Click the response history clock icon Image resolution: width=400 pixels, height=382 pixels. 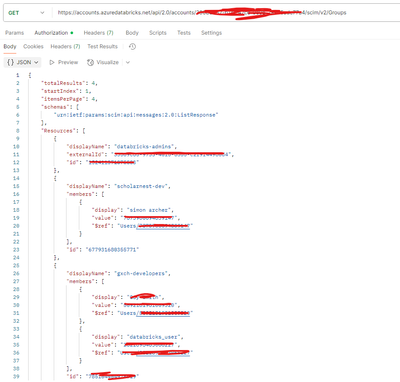[x=132, y=47]
